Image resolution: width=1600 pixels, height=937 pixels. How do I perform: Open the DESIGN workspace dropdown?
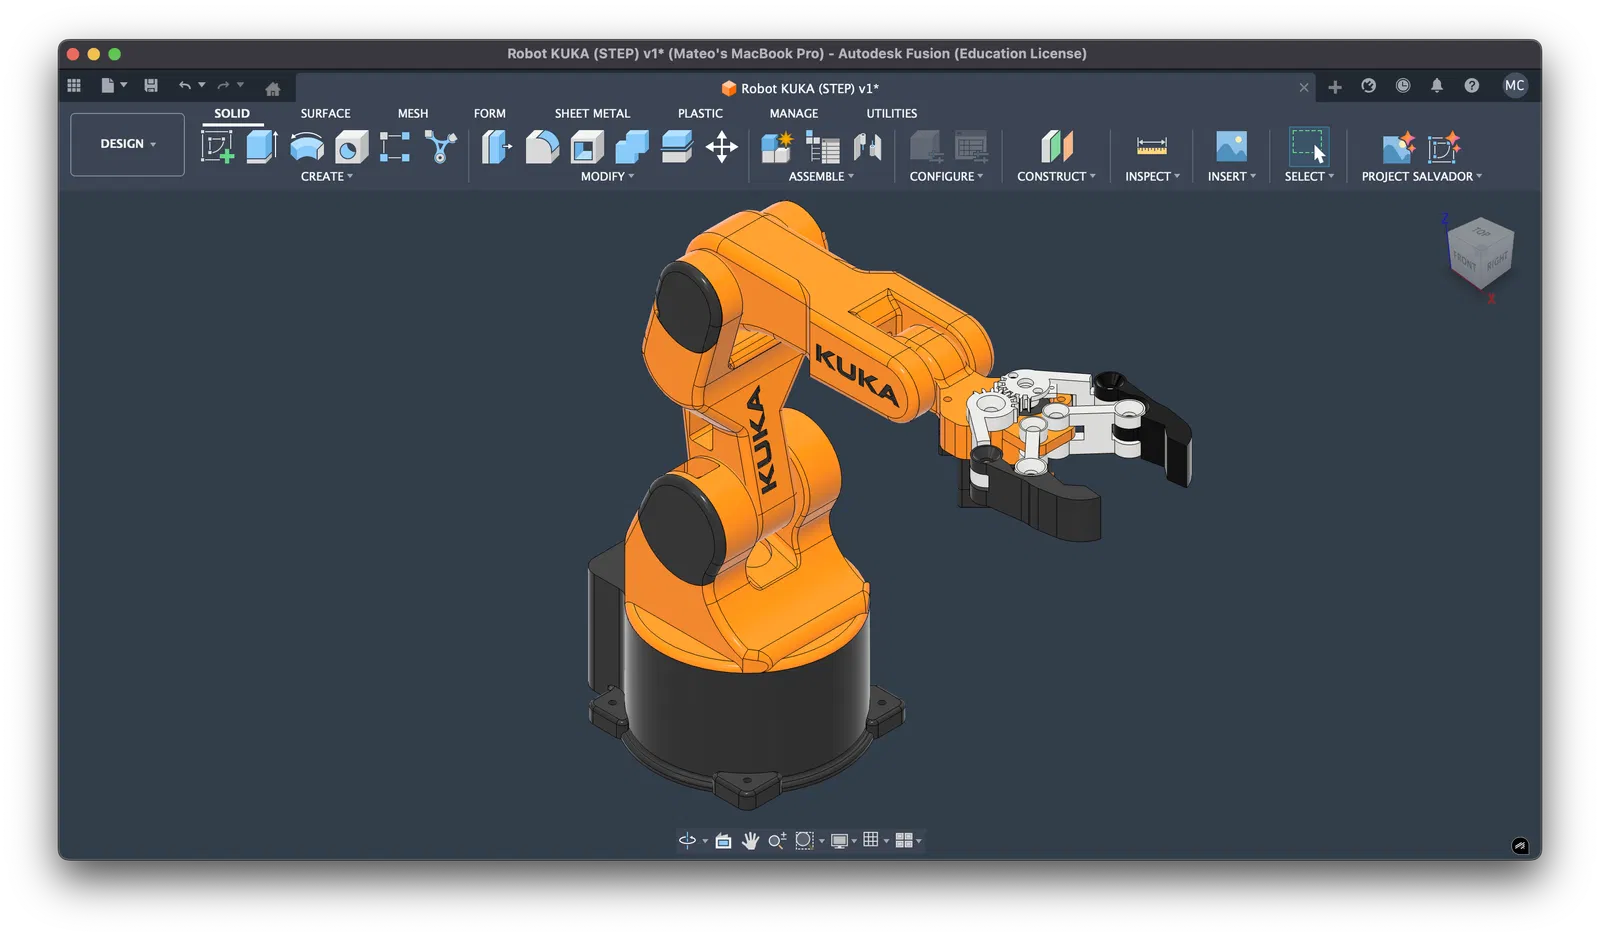point(127,144)
